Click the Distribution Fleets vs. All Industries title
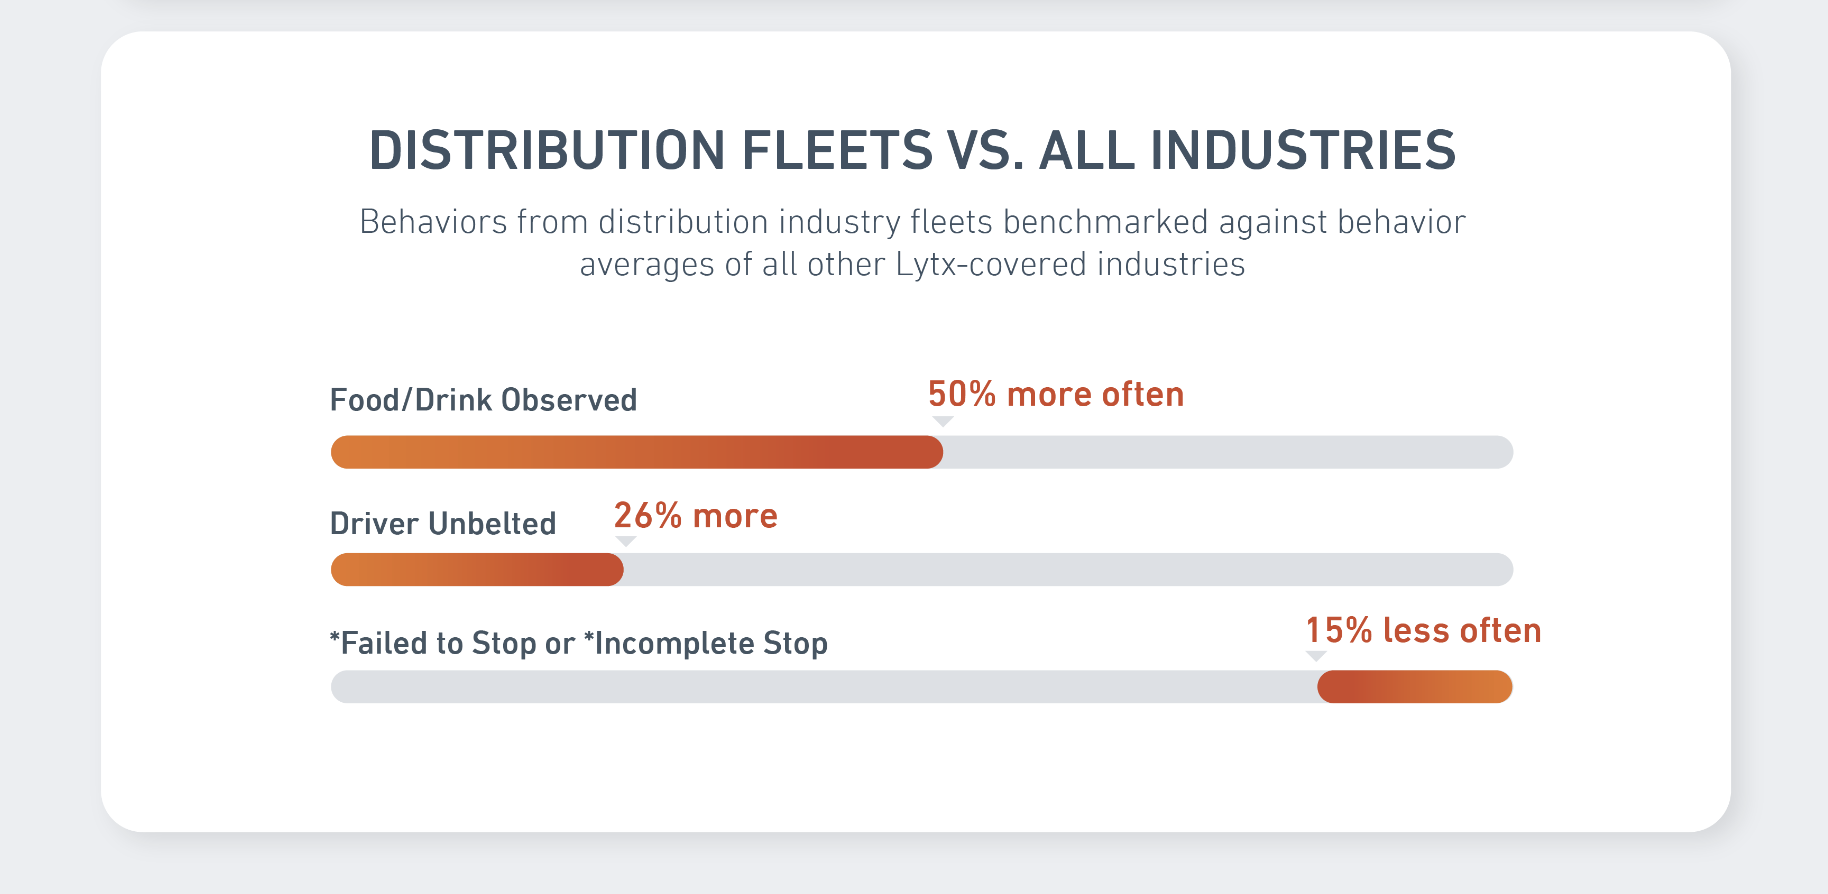This screenshot has height=894, width=1828. pyautogui.click(x=912, y=151)
